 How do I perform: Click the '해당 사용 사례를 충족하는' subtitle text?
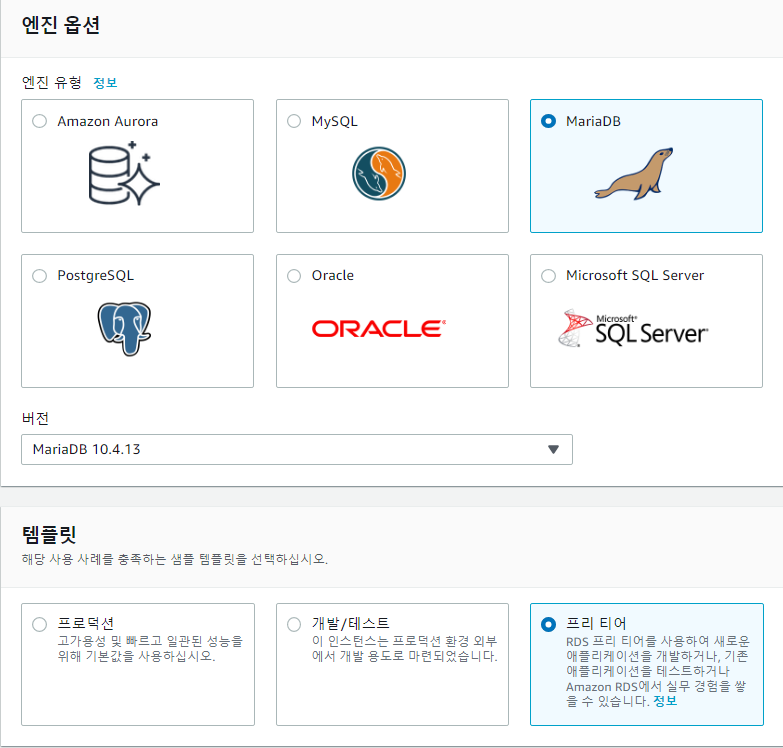click(175, 559)
